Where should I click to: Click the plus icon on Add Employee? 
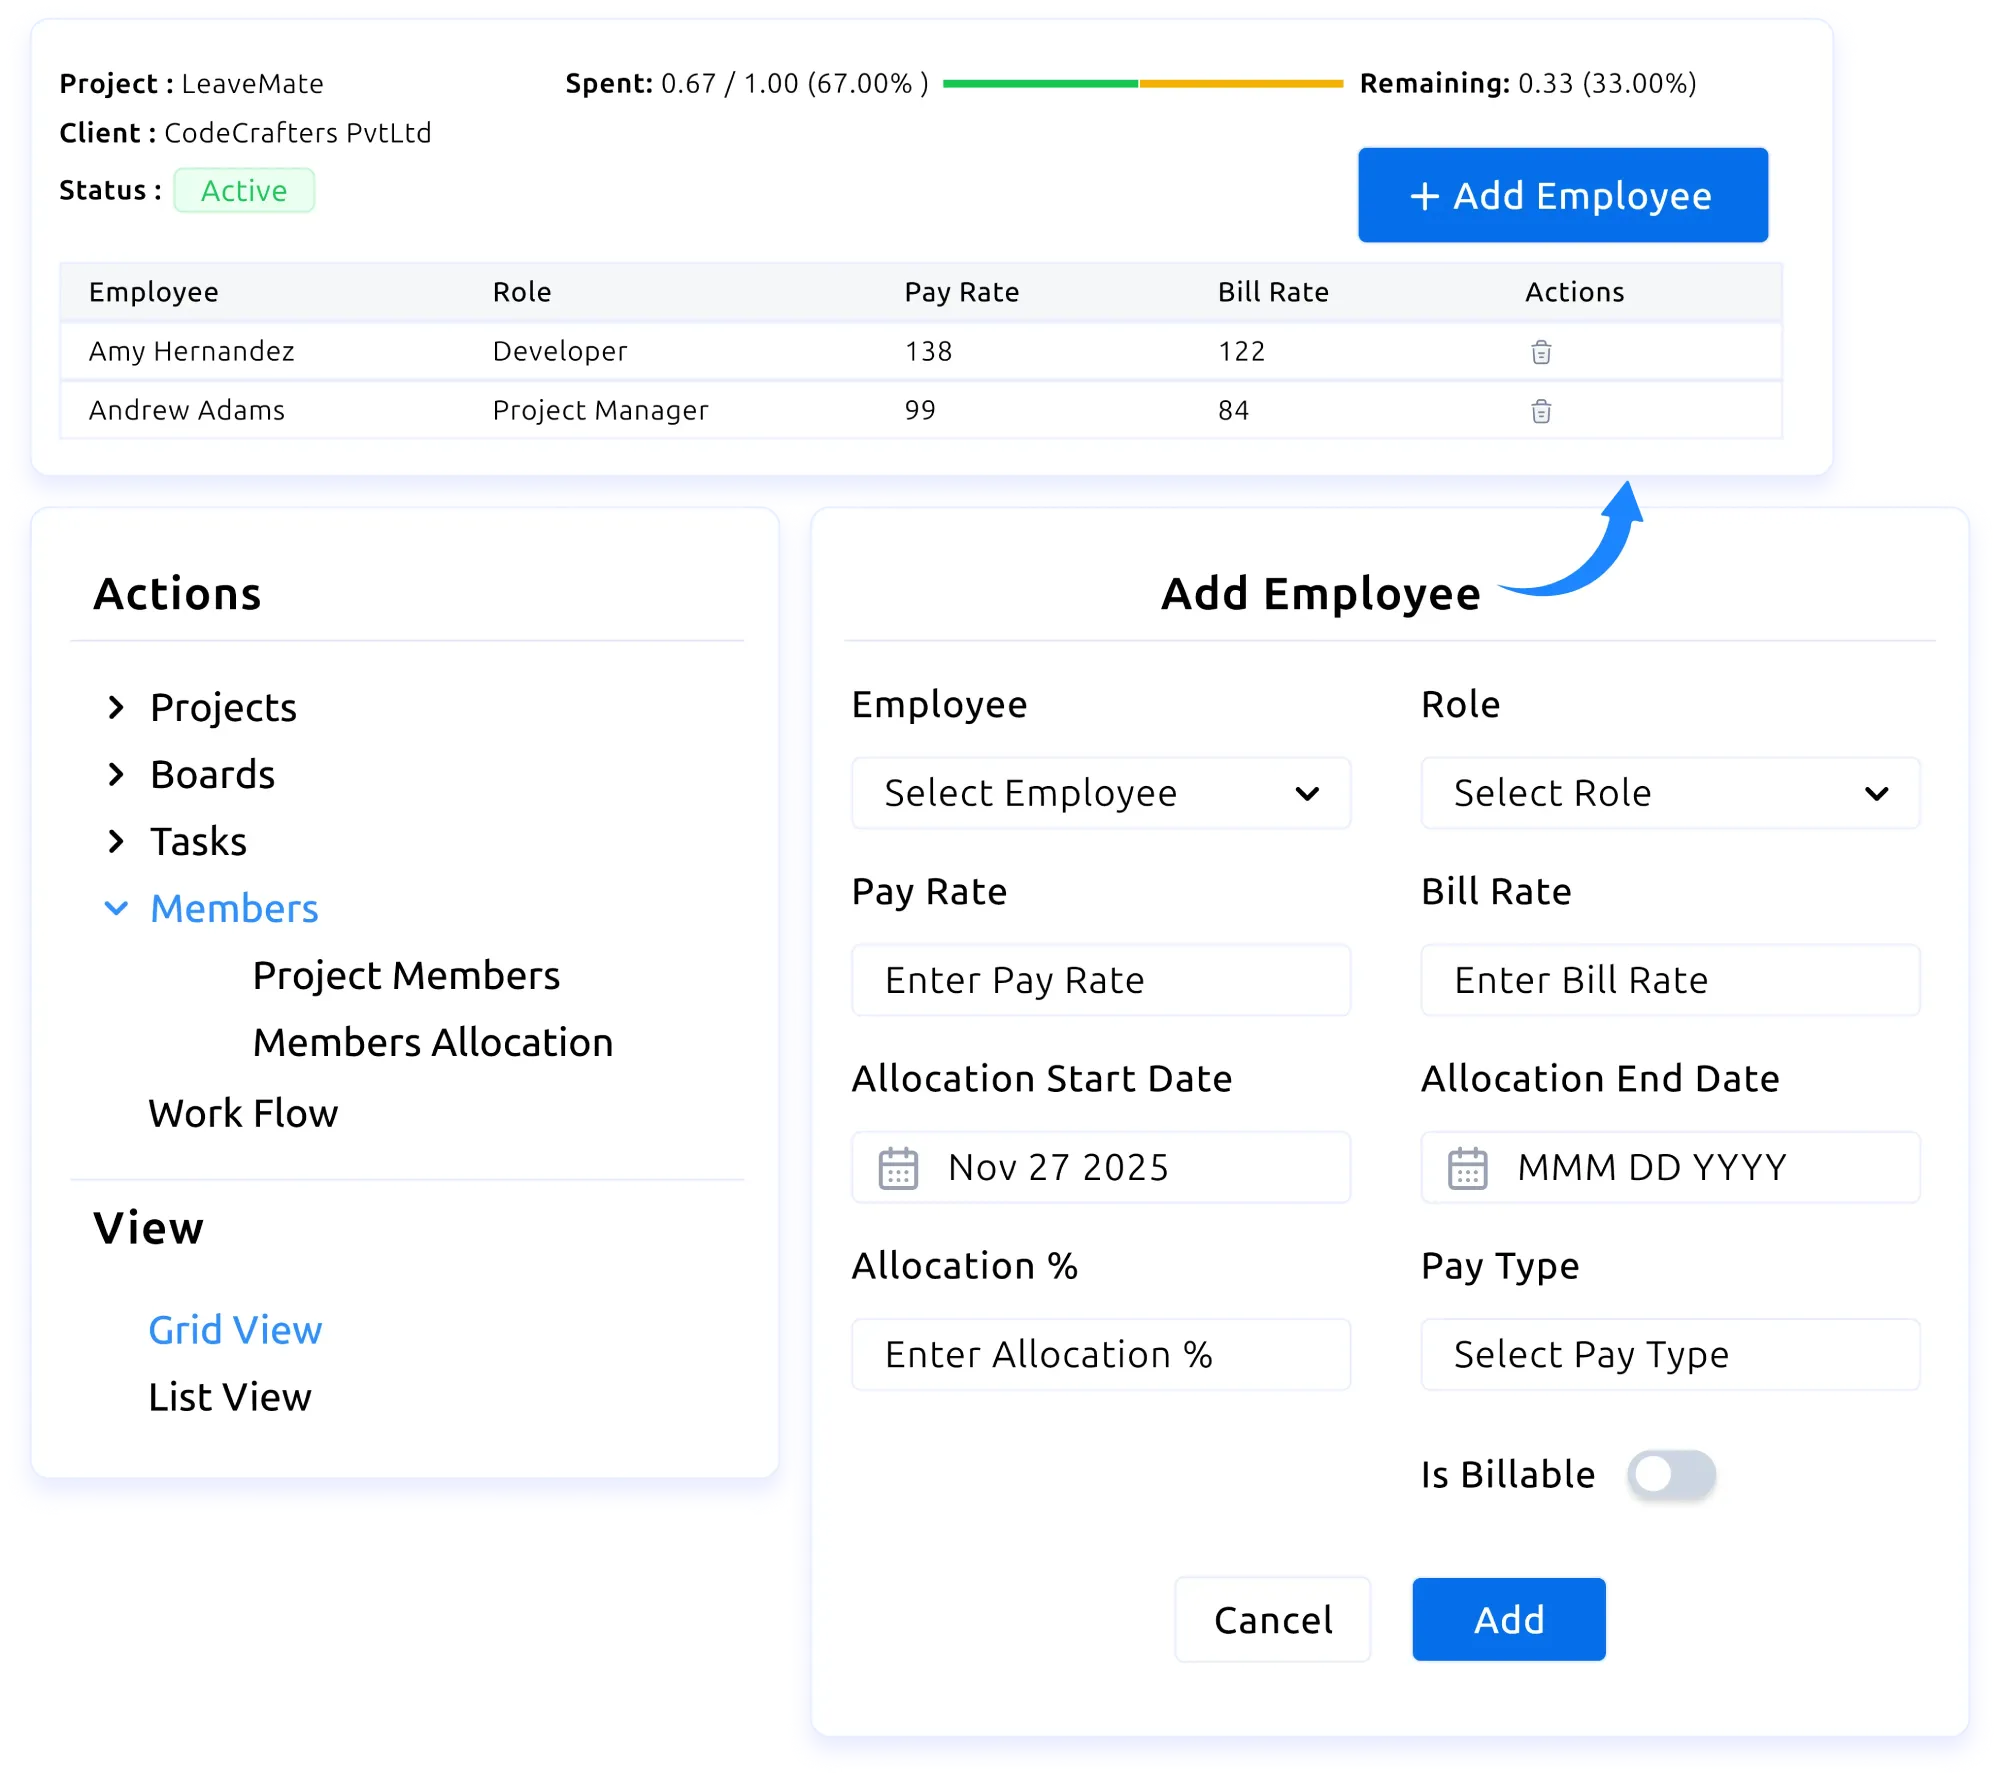pyautogui.click(x=1424, y=196)
